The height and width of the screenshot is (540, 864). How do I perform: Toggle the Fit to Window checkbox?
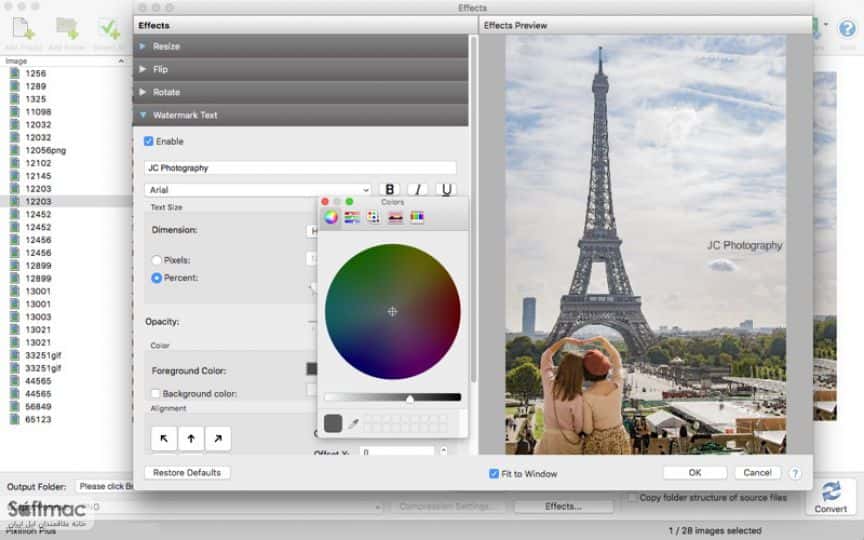494,474
